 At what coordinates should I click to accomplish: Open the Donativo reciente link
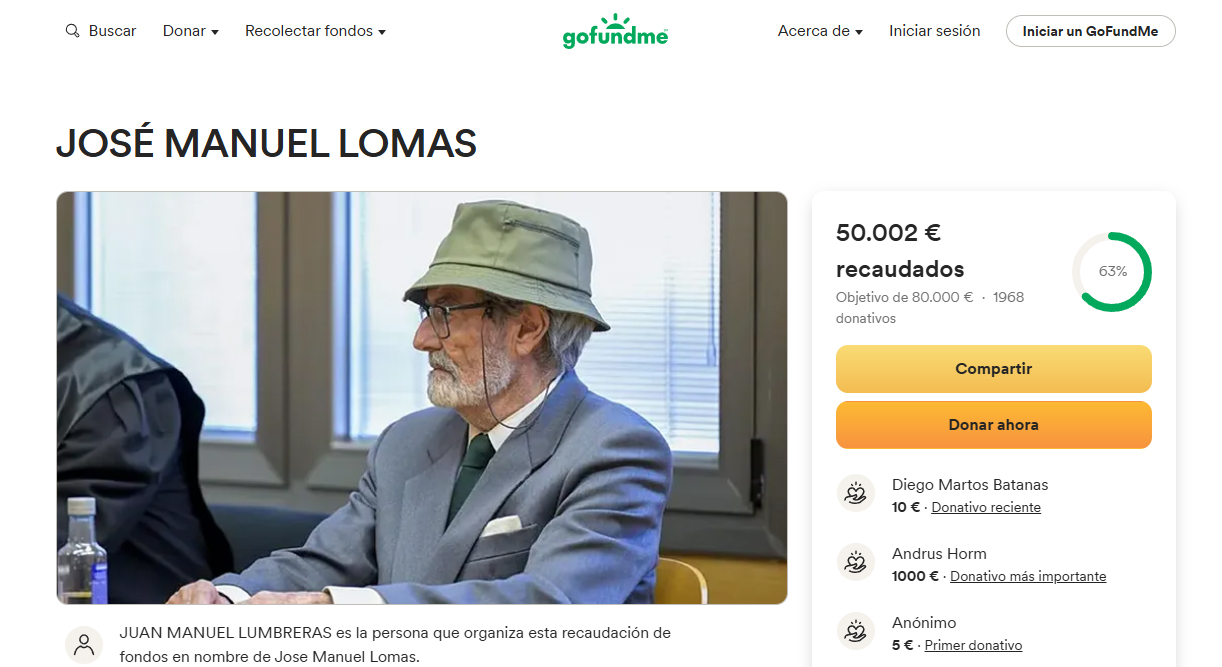[986, 507]
